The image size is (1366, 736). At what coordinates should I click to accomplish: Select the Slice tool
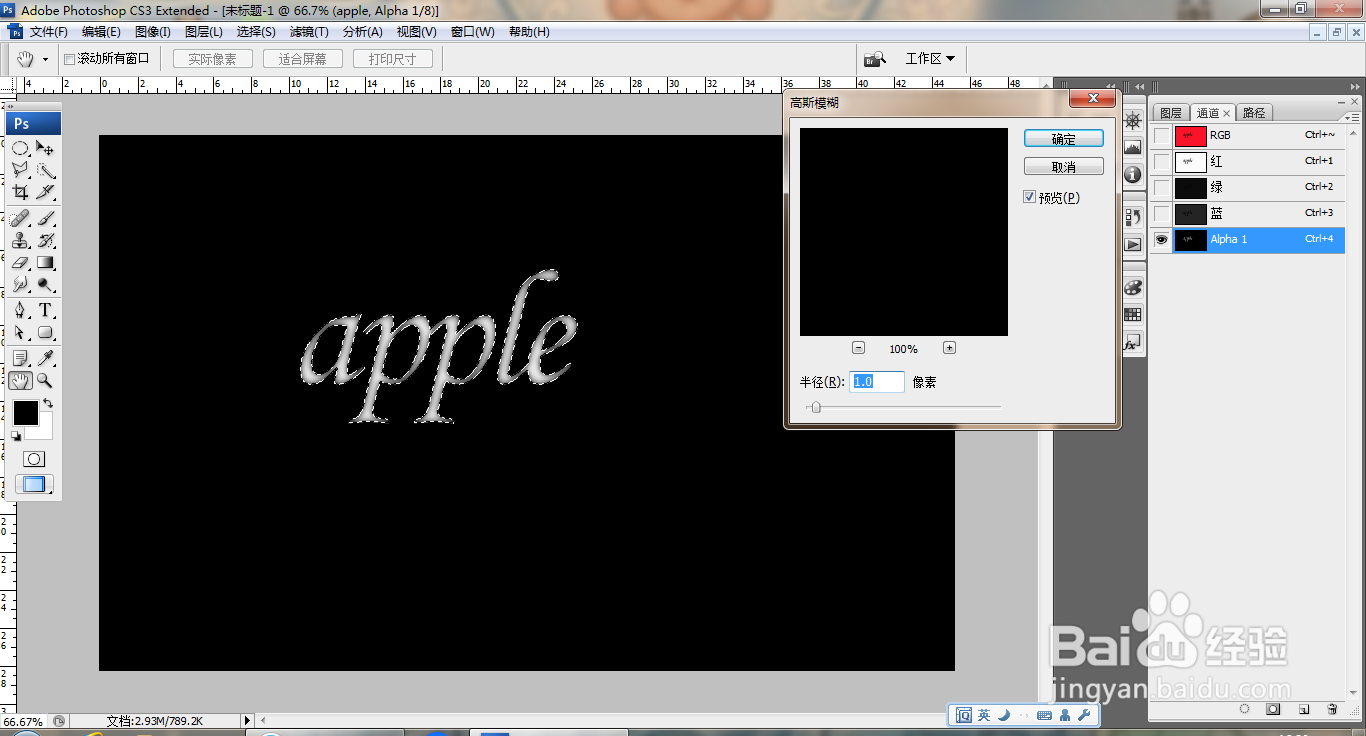pos(45,192)
